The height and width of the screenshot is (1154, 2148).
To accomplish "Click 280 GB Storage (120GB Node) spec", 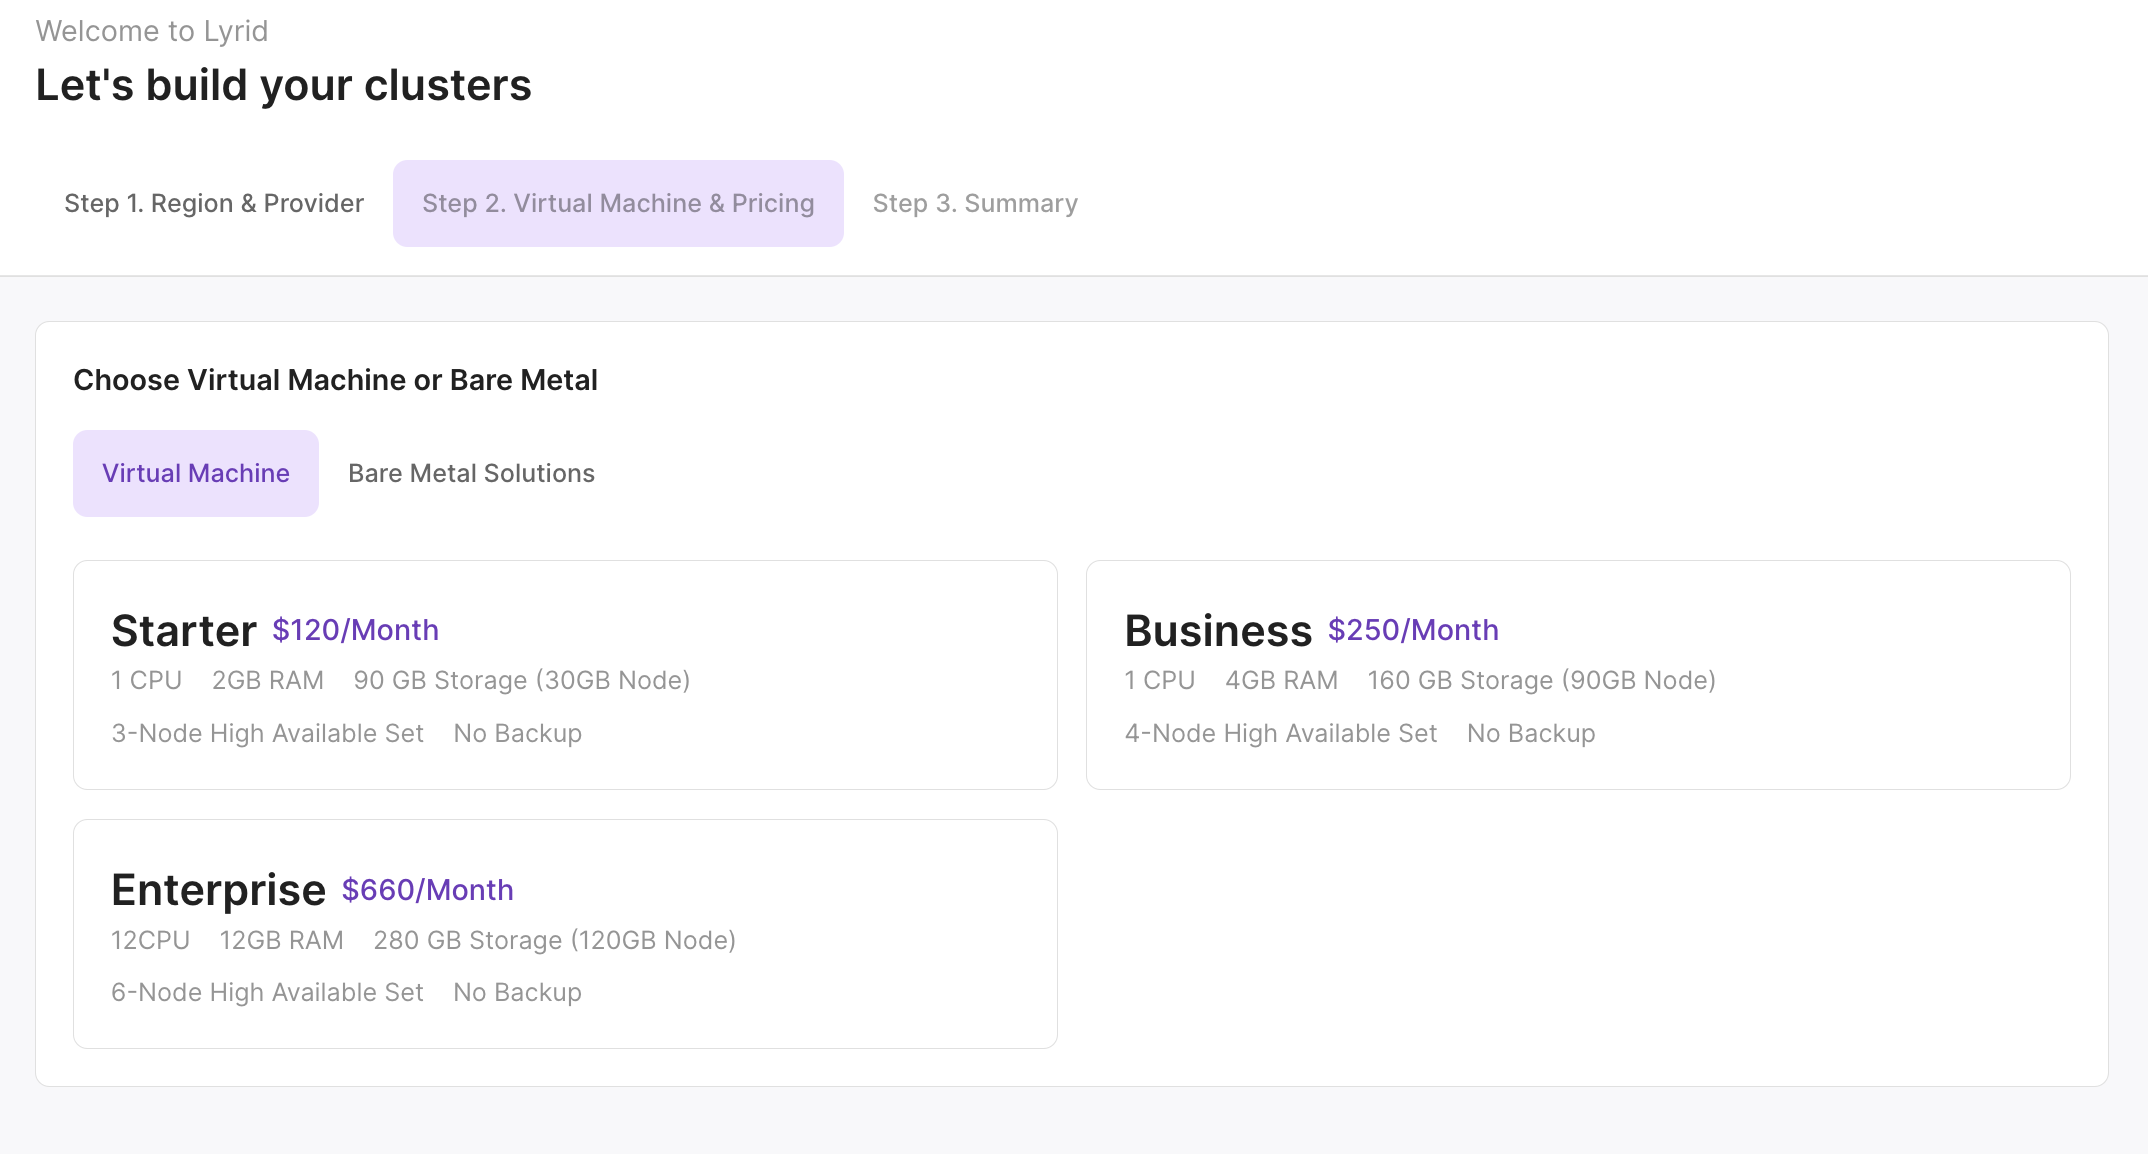I will pos(554,940).
